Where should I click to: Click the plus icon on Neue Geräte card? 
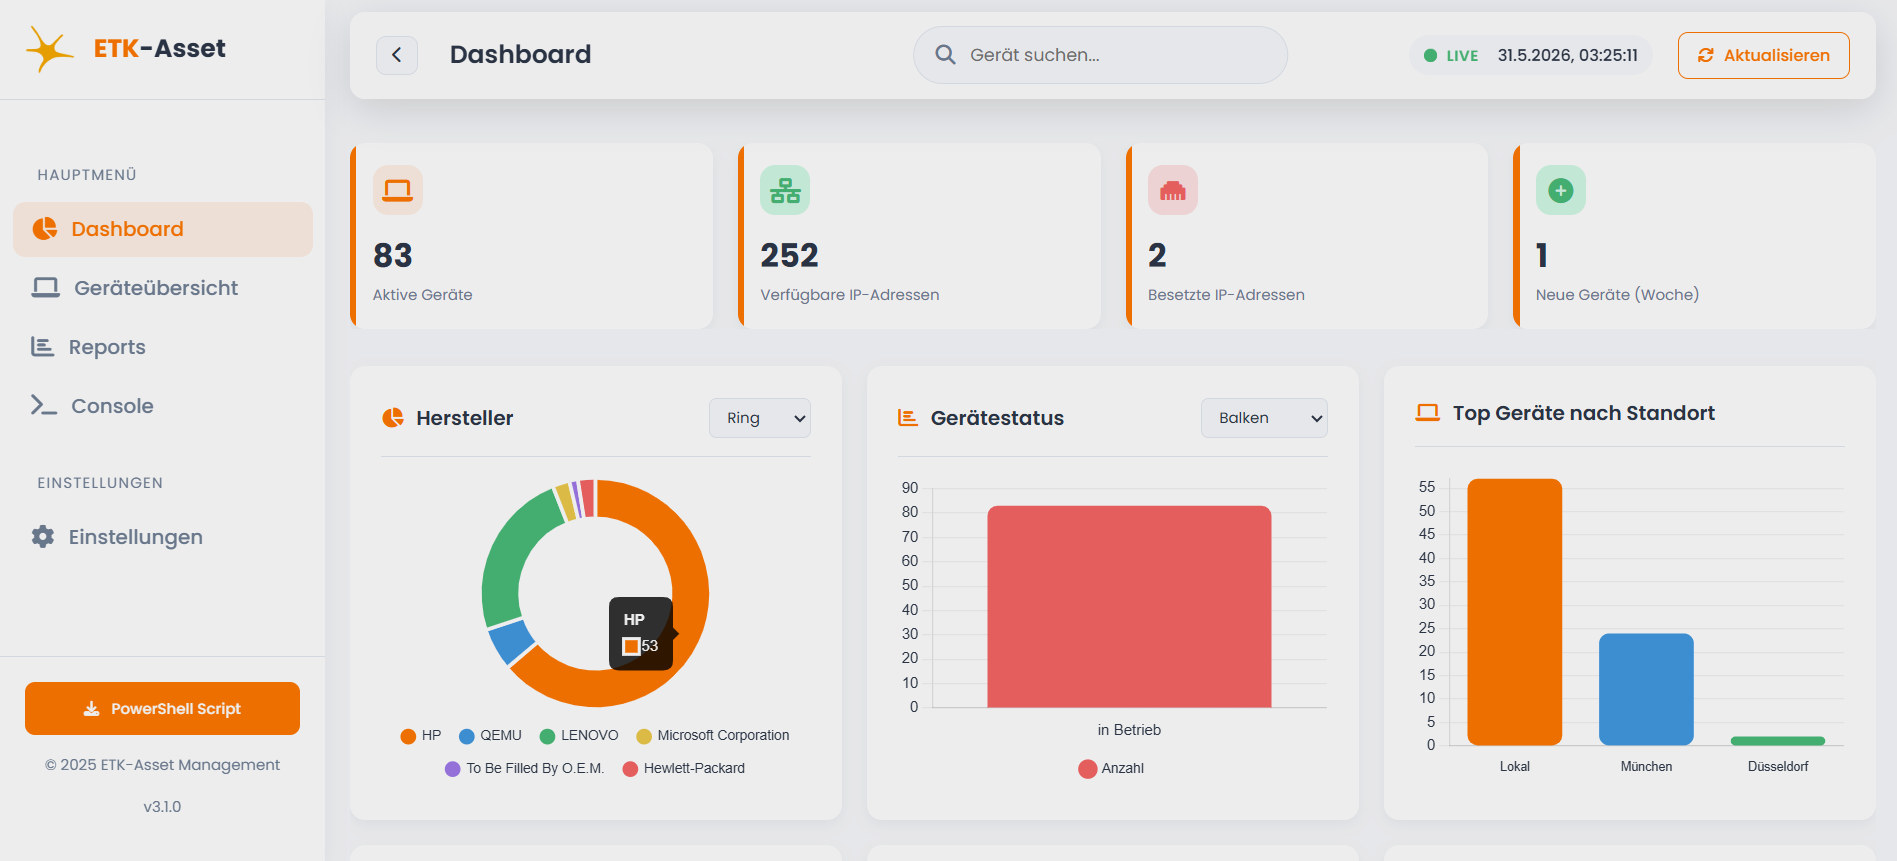coord(1561,190)
